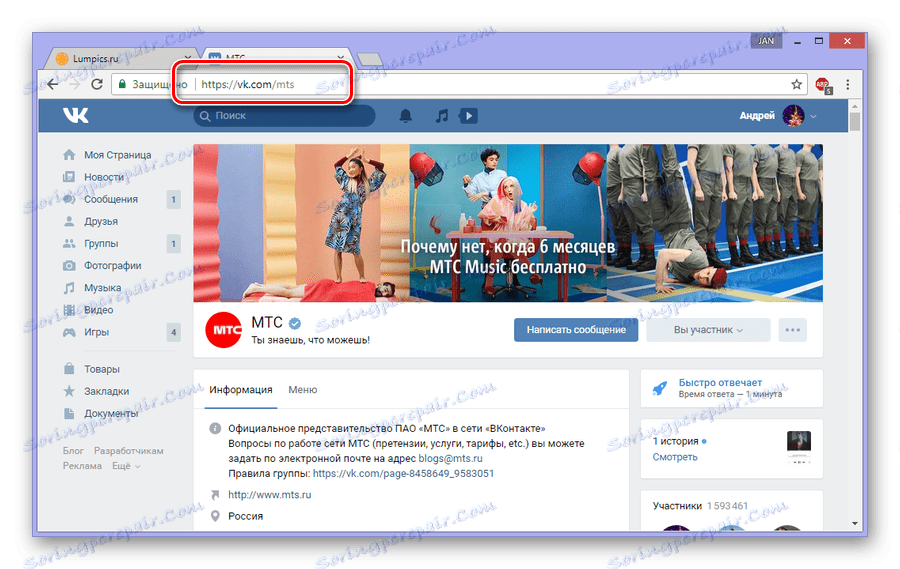Open the Разработчикам footer link
900x569 pixels.
click(x=129, y=451)
